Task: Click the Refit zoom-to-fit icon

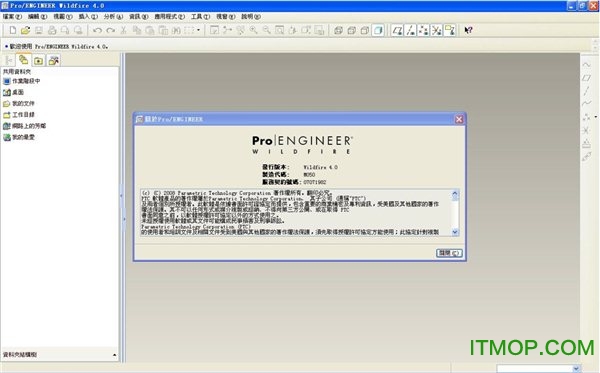Action: click(280, 30)
